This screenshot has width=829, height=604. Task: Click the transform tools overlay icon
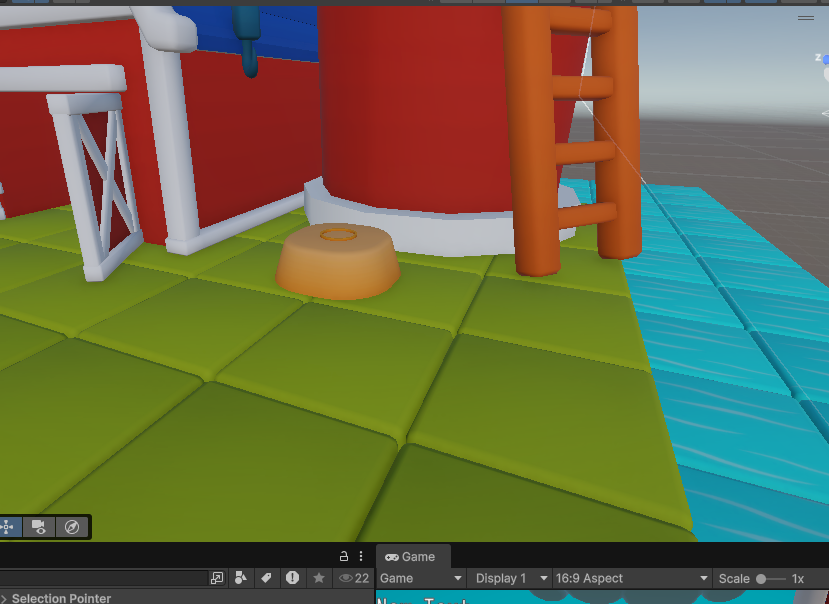8,527
